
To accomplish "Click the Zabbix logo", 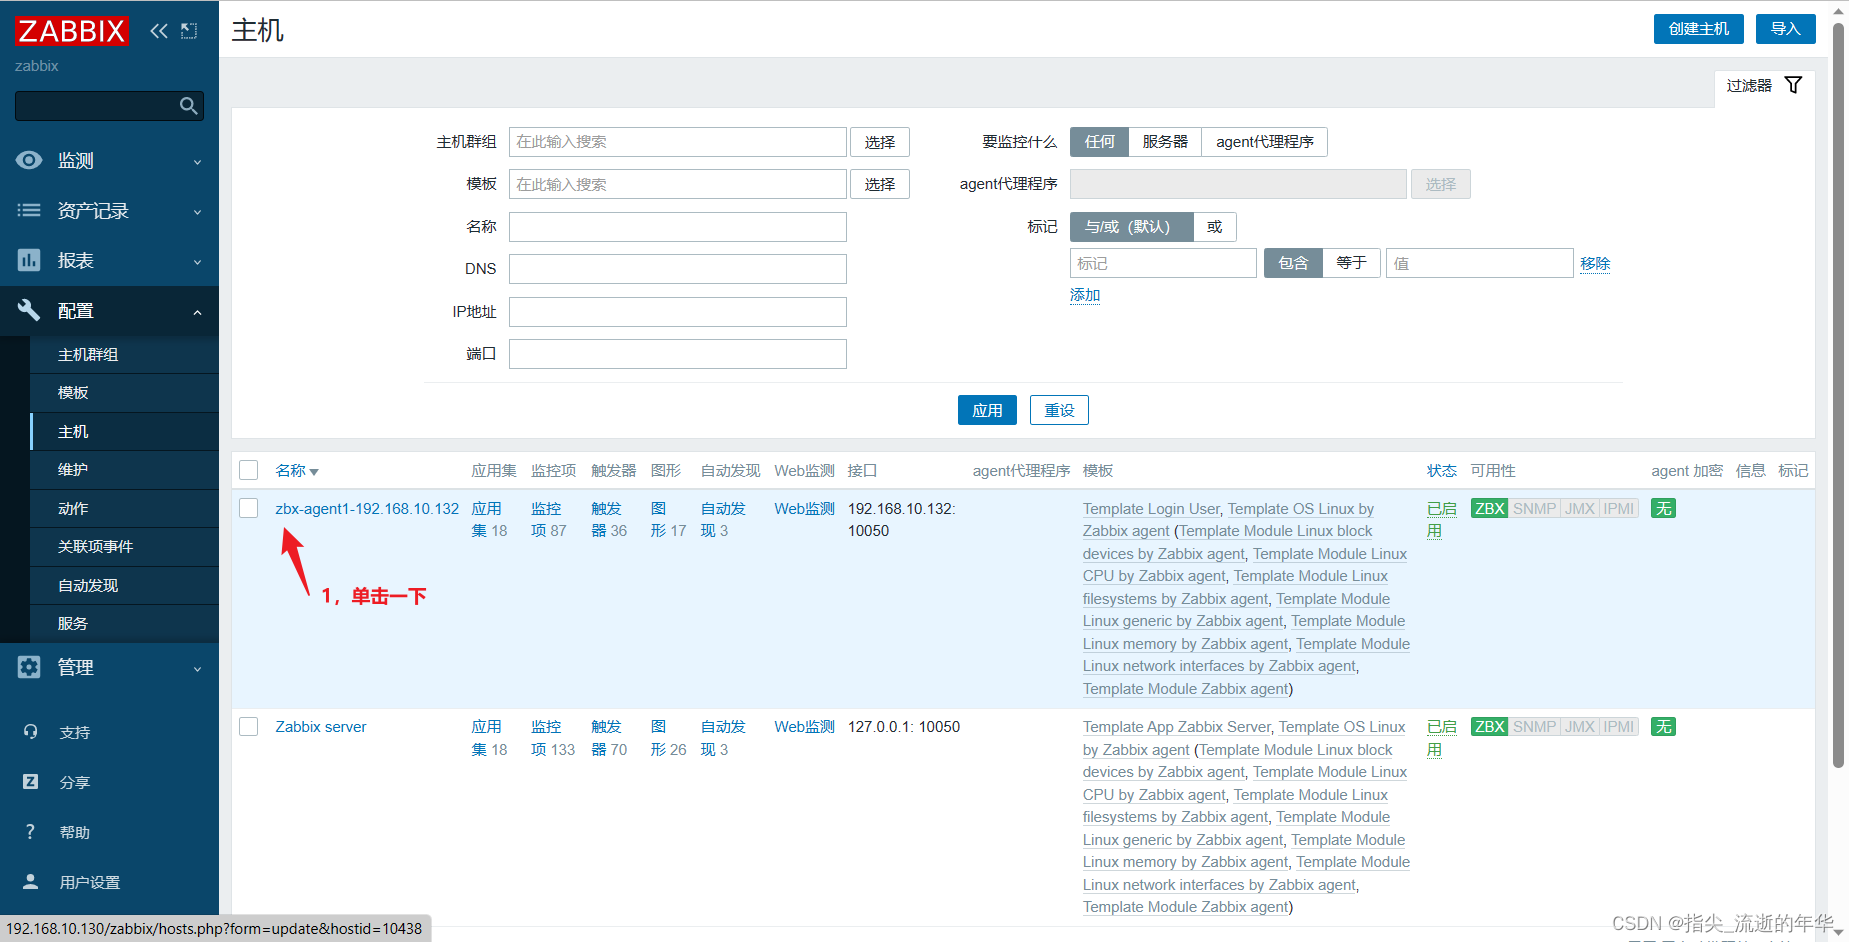I will pyautogui.click(x=71, y=31).
